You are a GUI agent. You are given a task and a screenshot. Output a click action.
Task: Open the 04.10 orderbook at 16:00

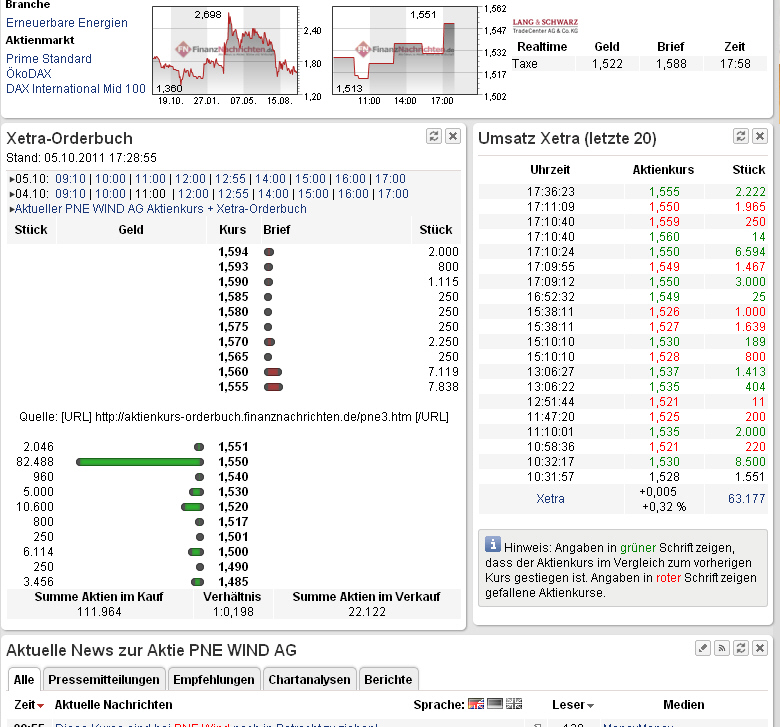pos(353,194)
